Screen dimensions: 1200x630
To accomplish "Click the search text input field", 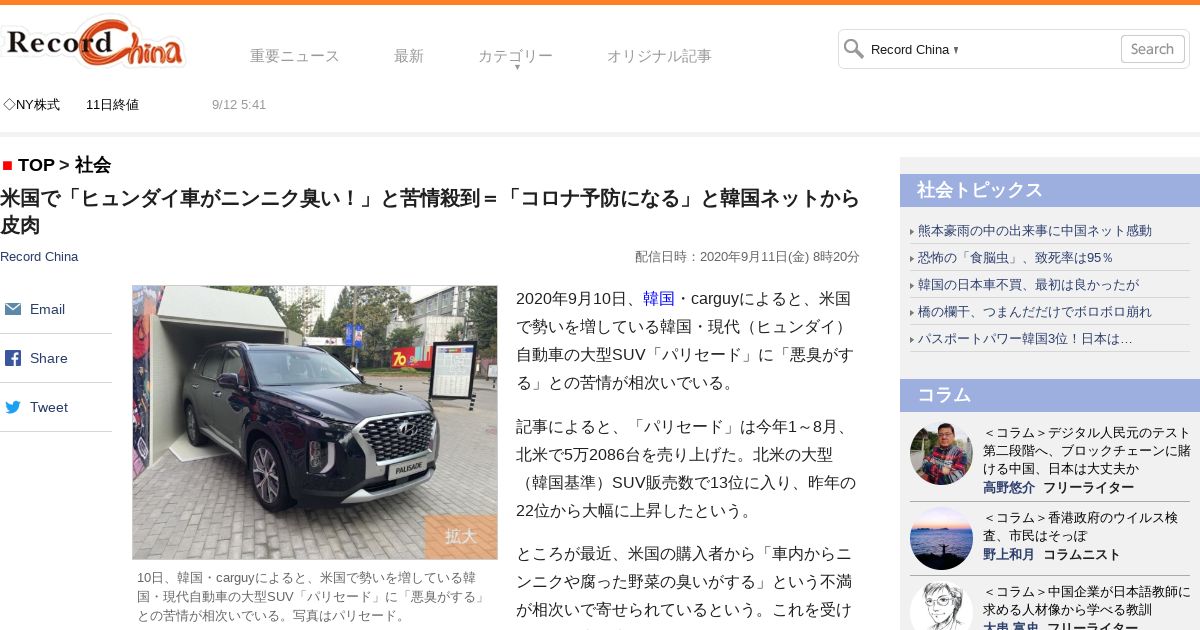I will [x=1038, y=49].
